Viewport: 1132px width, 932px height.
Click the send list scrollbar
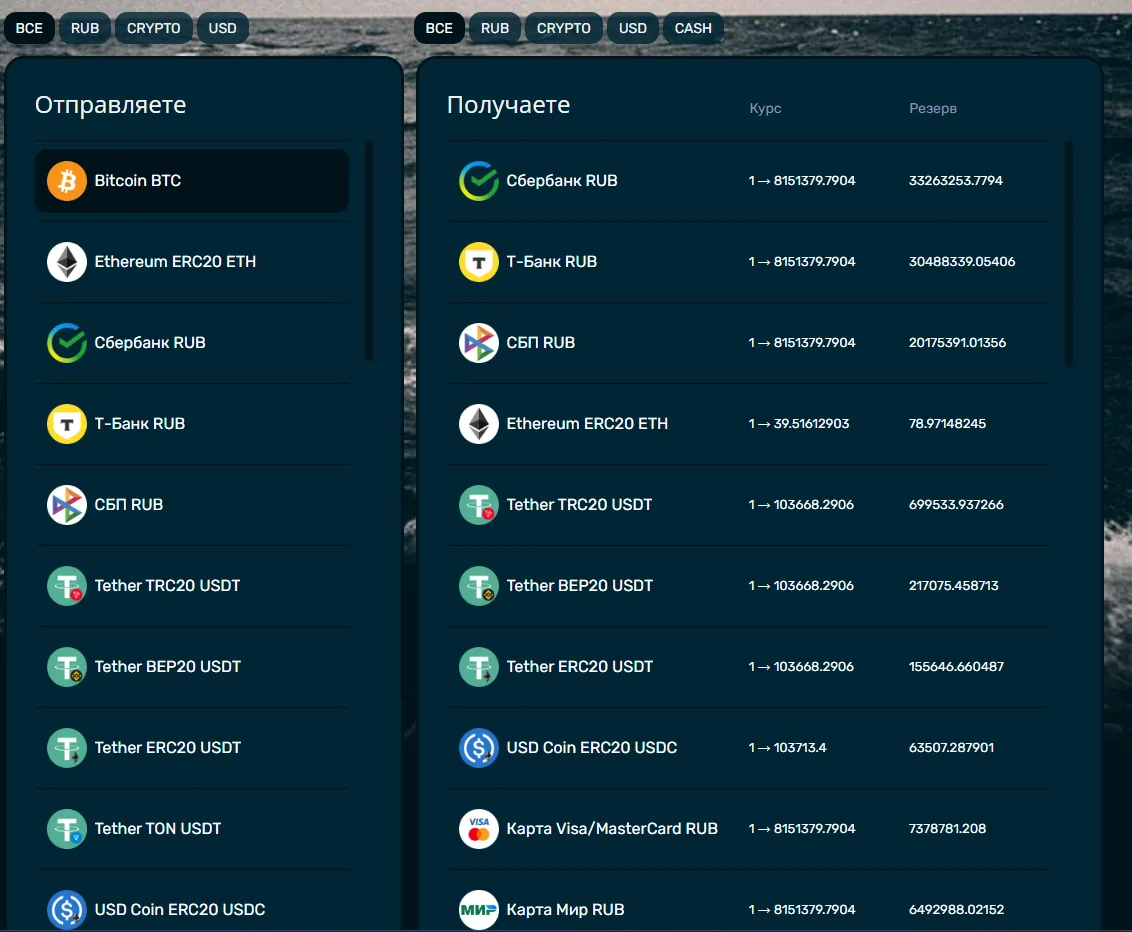click(369, 251)
